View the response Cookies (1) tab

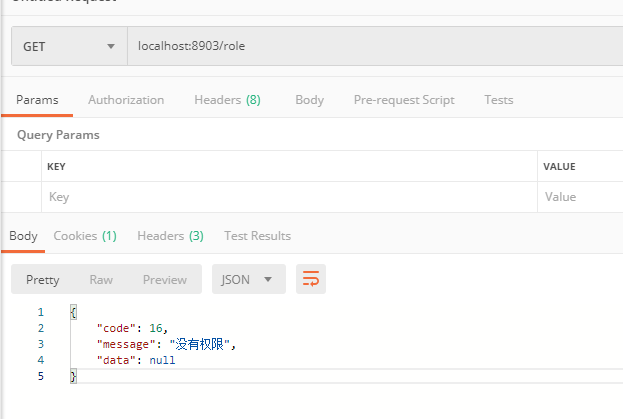pos(85,236)
